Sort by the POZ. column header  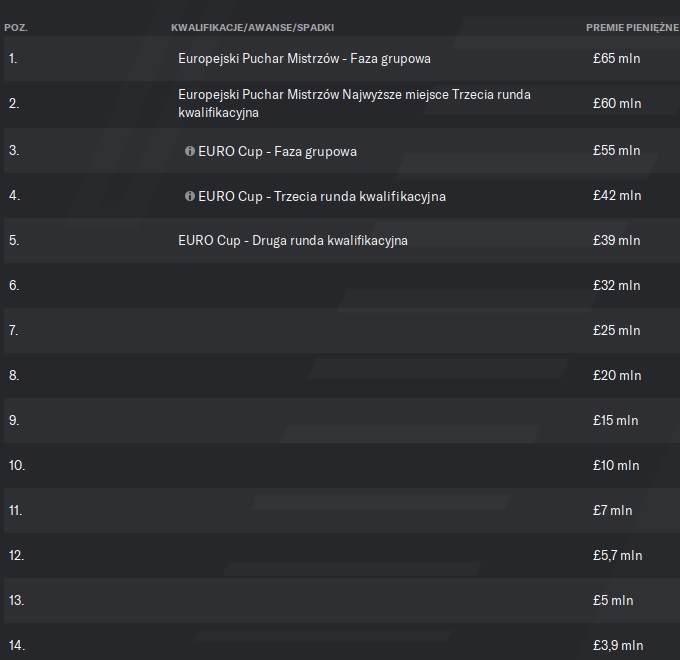tap(16, 27)
